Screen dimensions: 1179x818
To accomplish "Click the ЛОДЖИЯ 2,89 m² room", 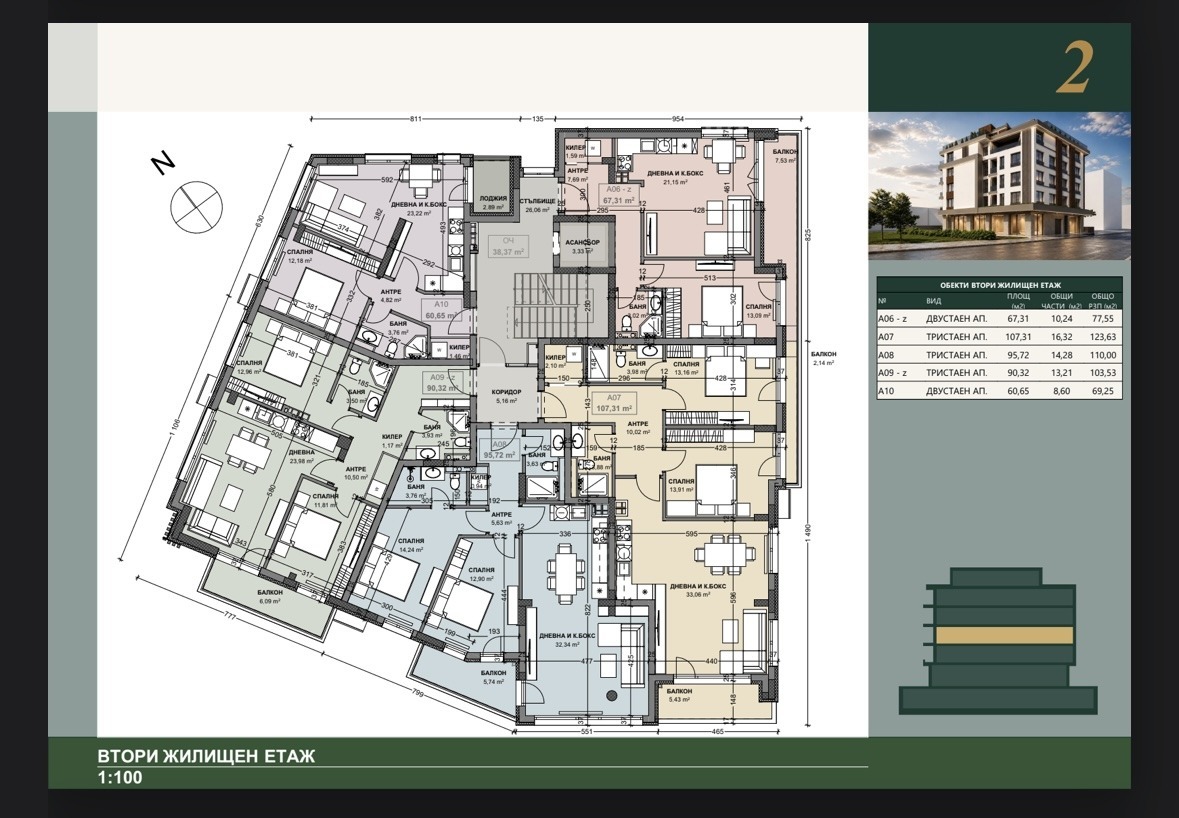I will 493,187.
